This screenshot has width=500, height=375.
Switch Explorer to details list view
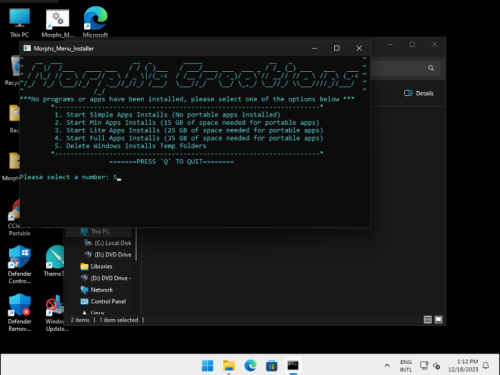pos(428,320)
